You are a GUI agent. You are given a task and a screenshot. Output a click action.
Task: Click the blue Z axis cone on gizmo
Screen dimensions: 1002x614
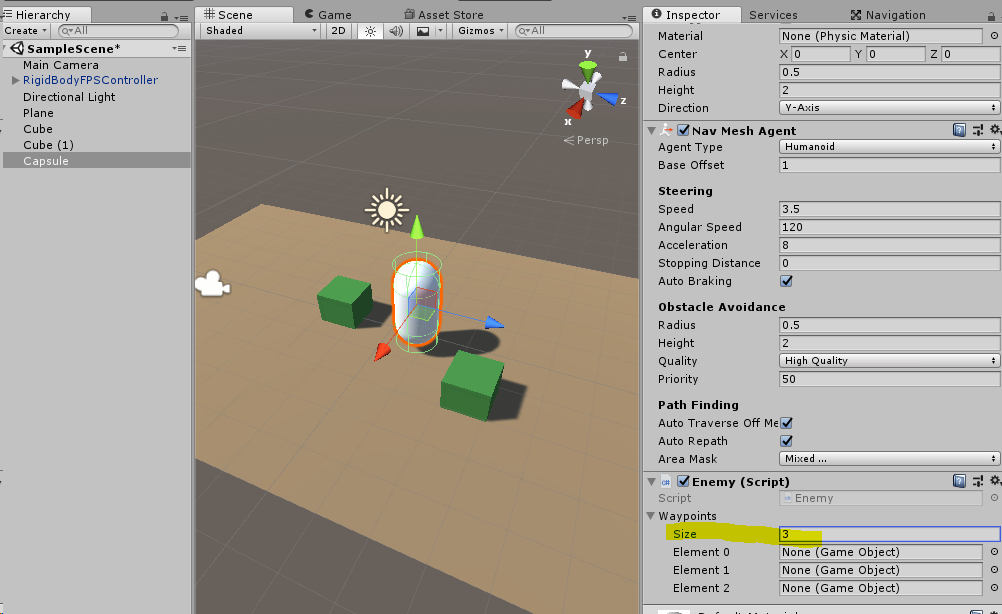pyautogui.click(x=608, y=98)
